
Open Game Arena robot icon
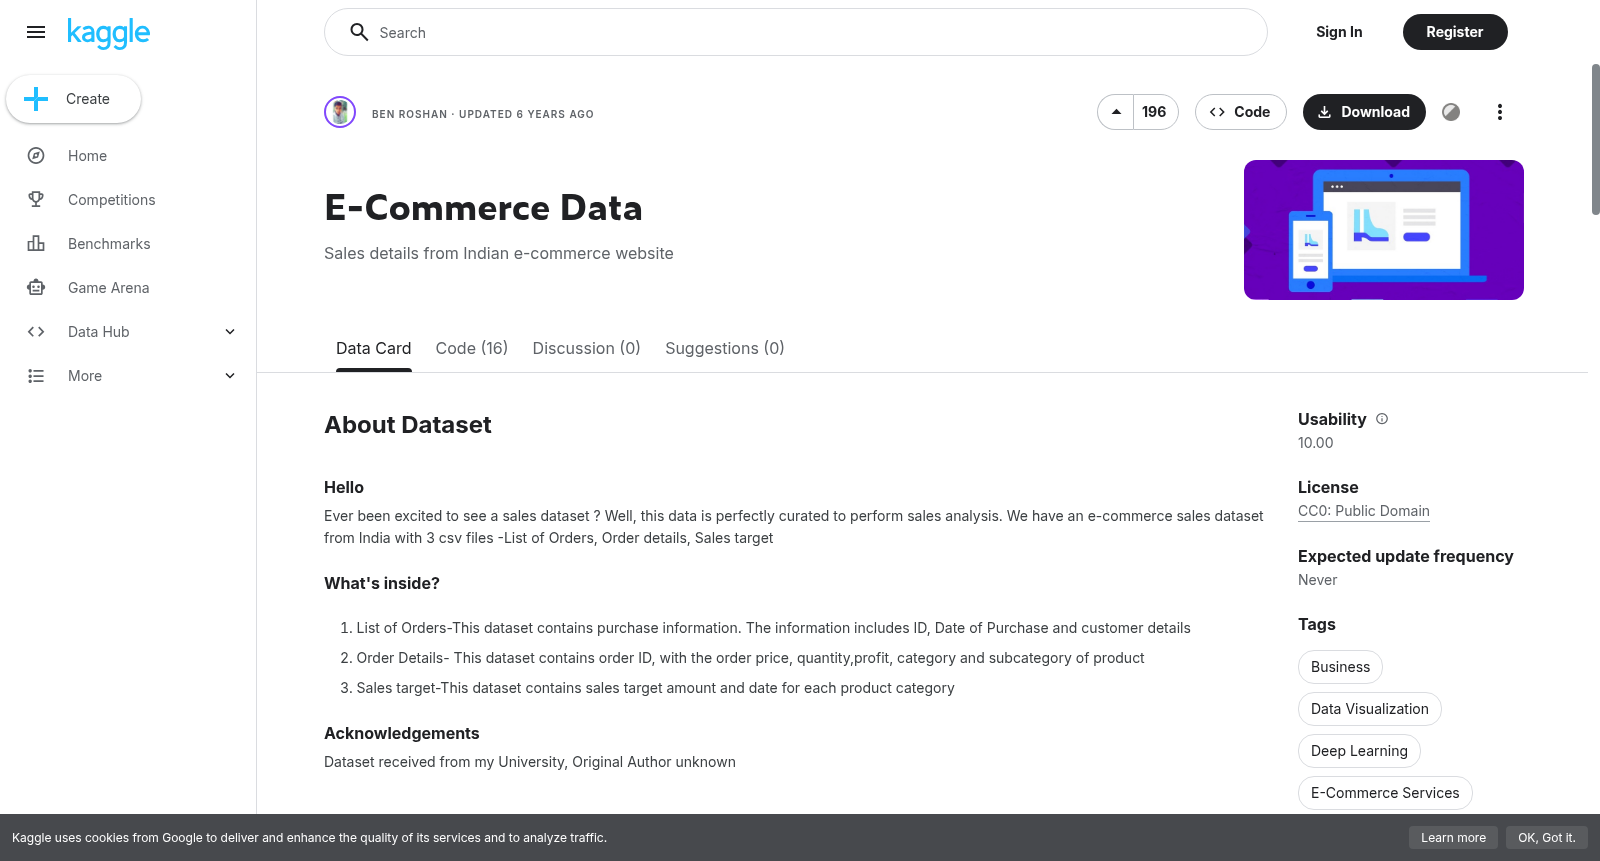click(36, 288)
